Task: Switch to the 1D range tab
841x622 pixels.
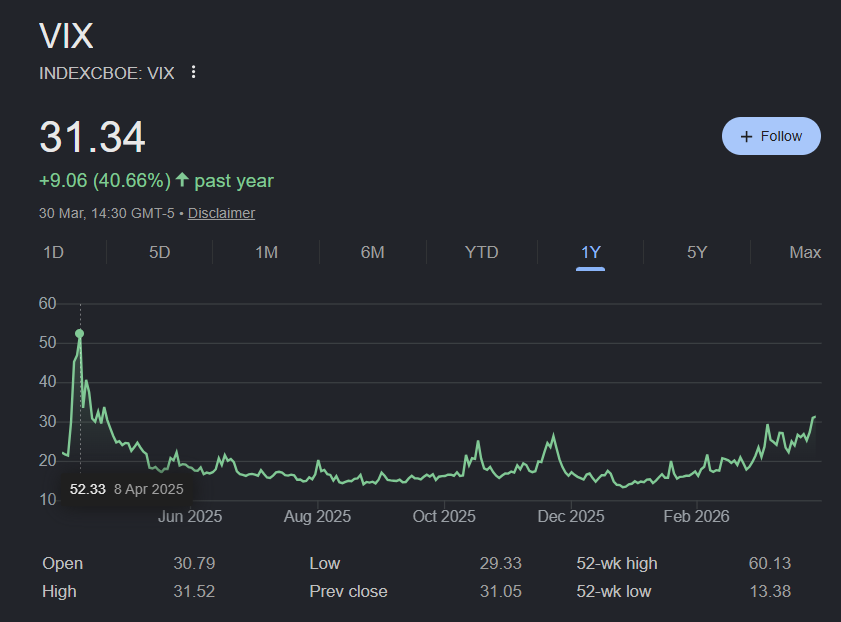Action: [x=54, y=252]
